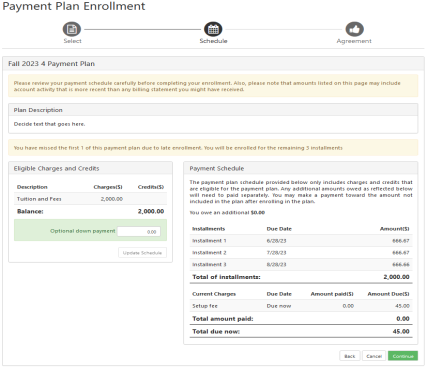Click the Balance 2,000.00 amount
The height and width of the screenshot is (368, 427).
tap(151, 211)
